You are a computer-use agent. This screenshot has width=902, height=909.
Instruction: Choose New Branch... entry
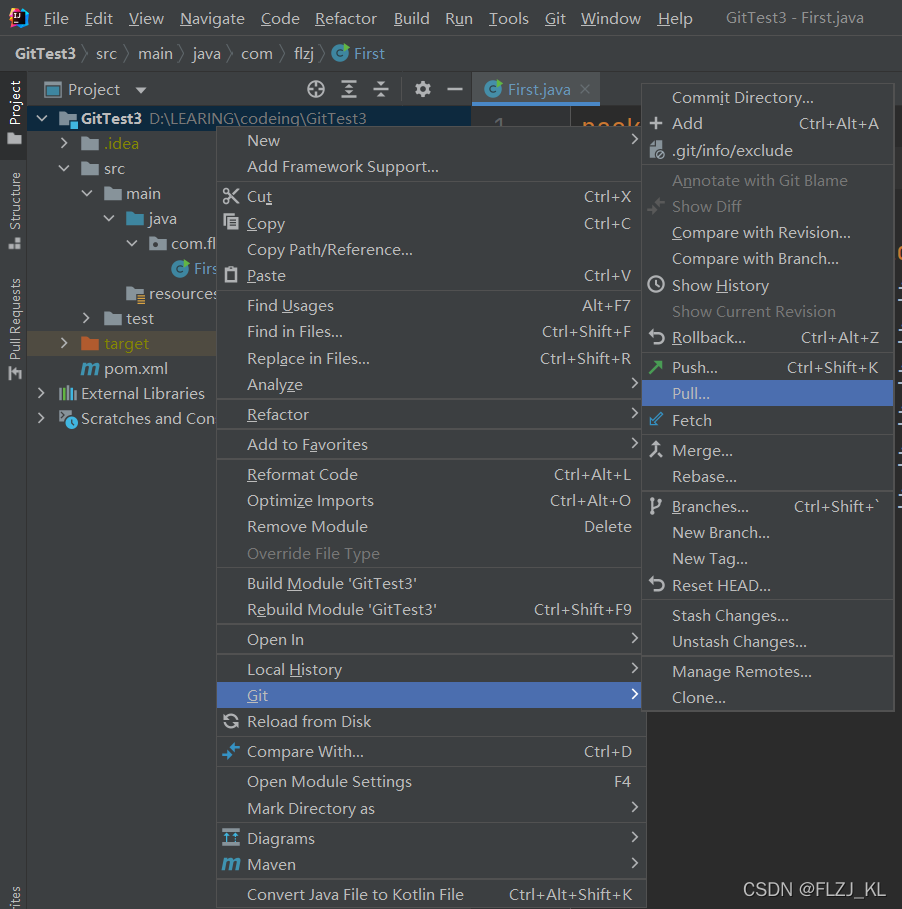pyautogui.click(x=768, y=532)
